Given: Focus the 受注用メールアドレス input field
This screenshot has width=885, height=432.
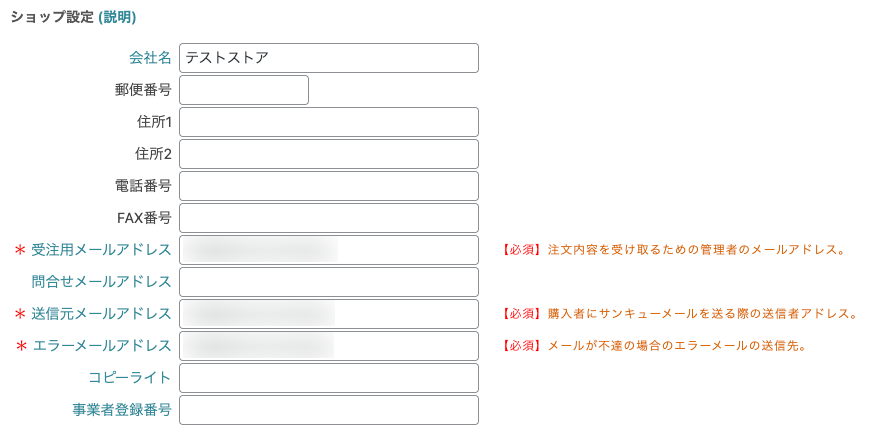Looking at the screenshot, I should coord(328,250).
